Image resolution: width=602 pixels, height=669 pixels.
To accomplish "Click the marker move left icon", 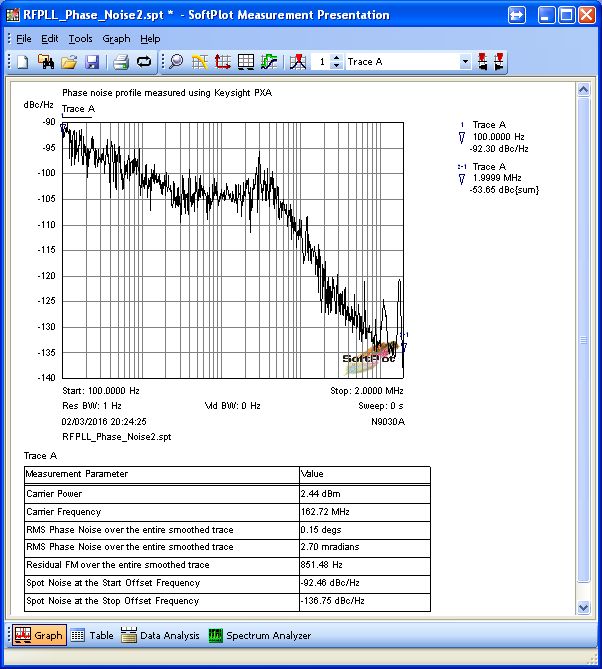I will point(483,62).
